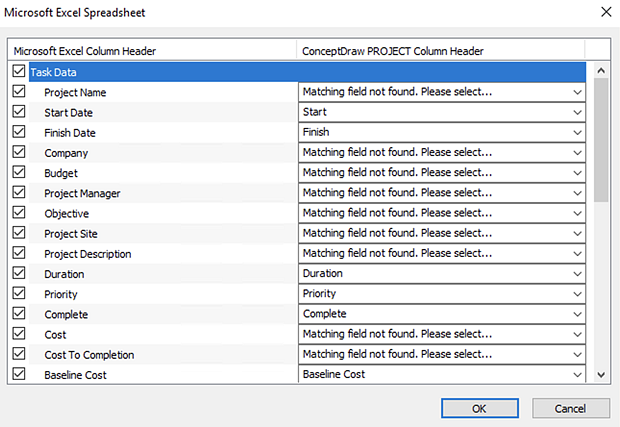Screen dimensions: 620x427
Task: Select the Baseline Cost row label text
Action: click(76, 375)
